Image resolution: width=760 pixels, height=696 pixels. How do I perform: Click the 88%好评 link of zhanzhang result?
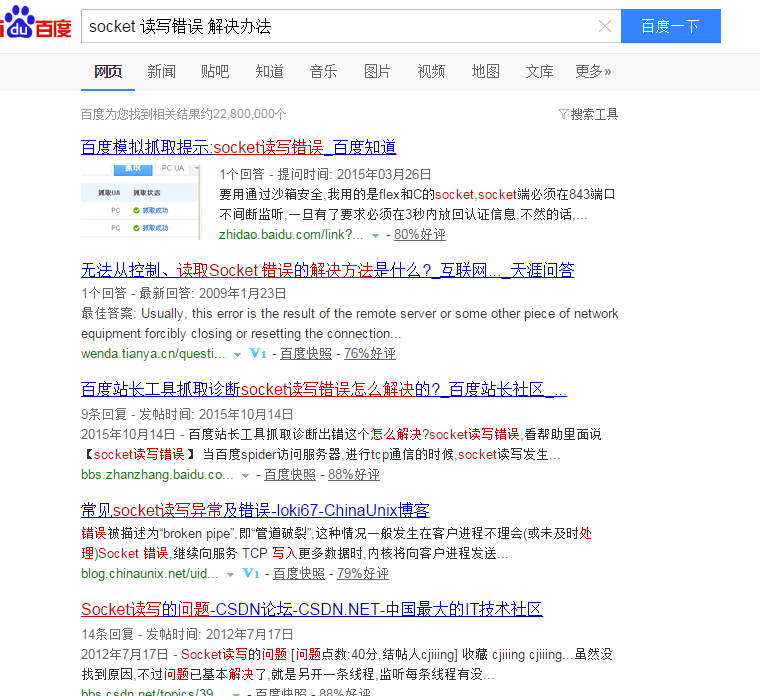354,475
